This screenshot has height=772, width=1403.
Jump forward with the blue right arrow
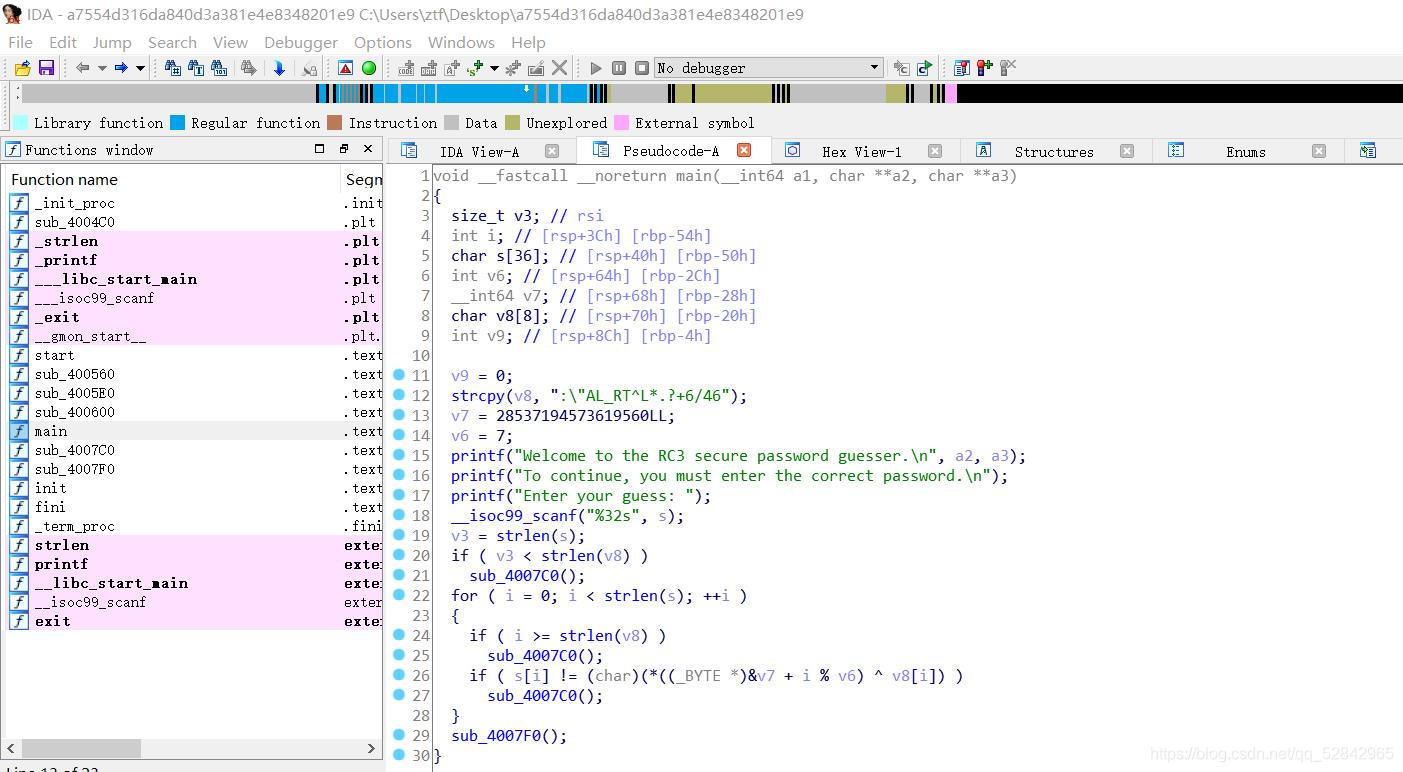click(x=121, y=68)
